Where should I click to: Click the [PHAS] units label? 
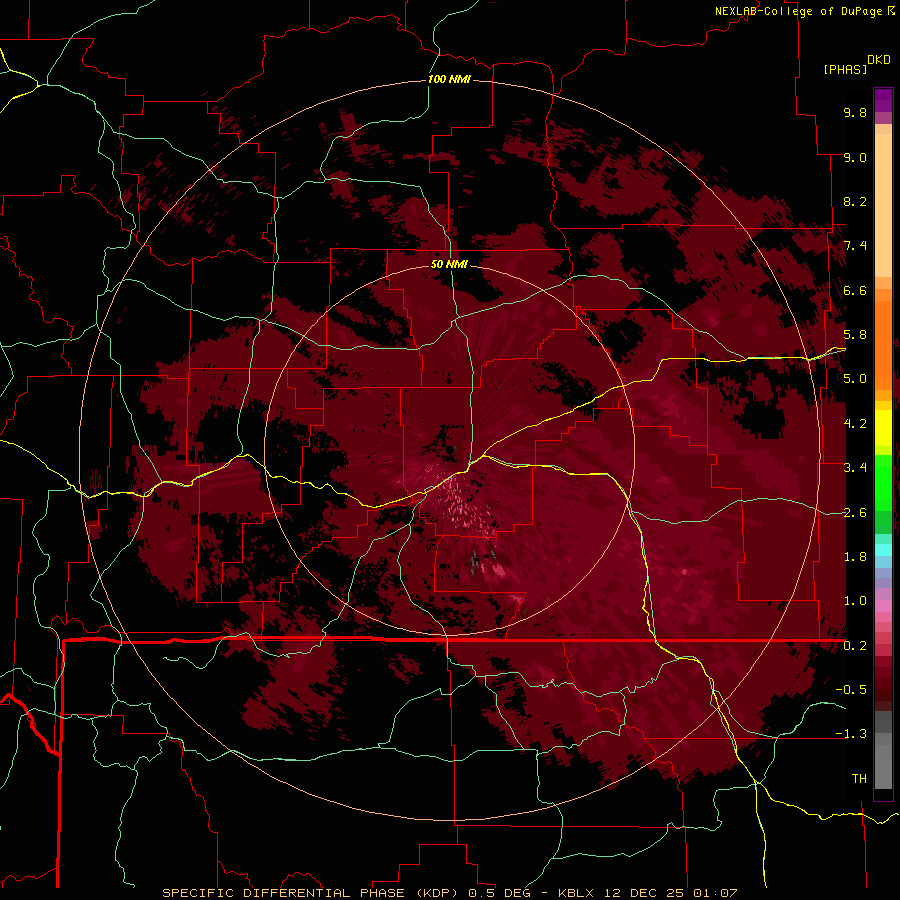[x=845, y=69]
